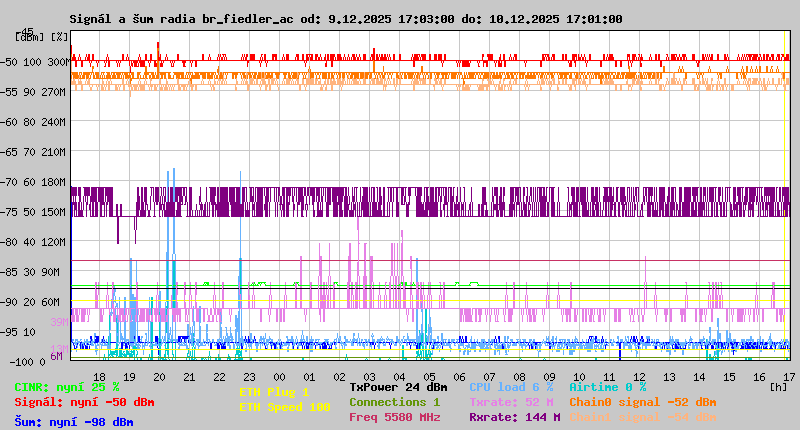Click the CINR legend entry in green
This screenshot has height=430, width=800.
click(66, 387)
